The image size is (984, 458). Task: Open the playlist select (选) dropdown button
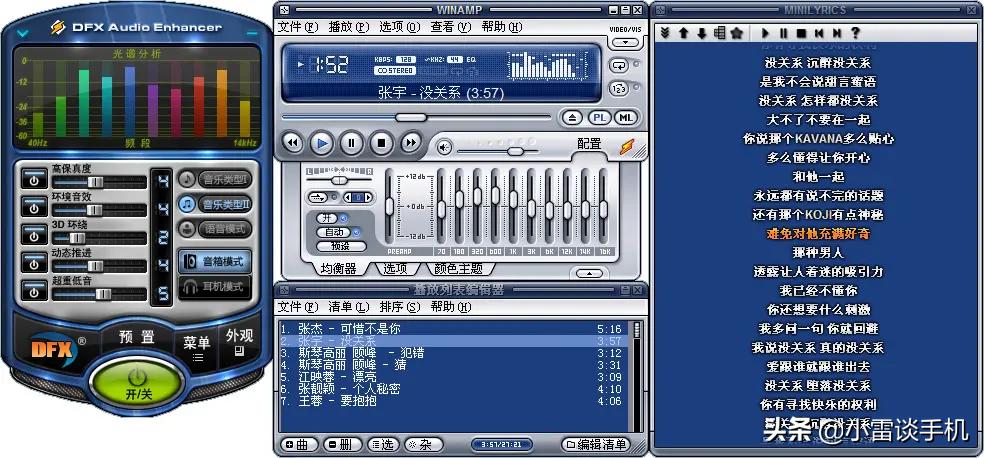383,445
